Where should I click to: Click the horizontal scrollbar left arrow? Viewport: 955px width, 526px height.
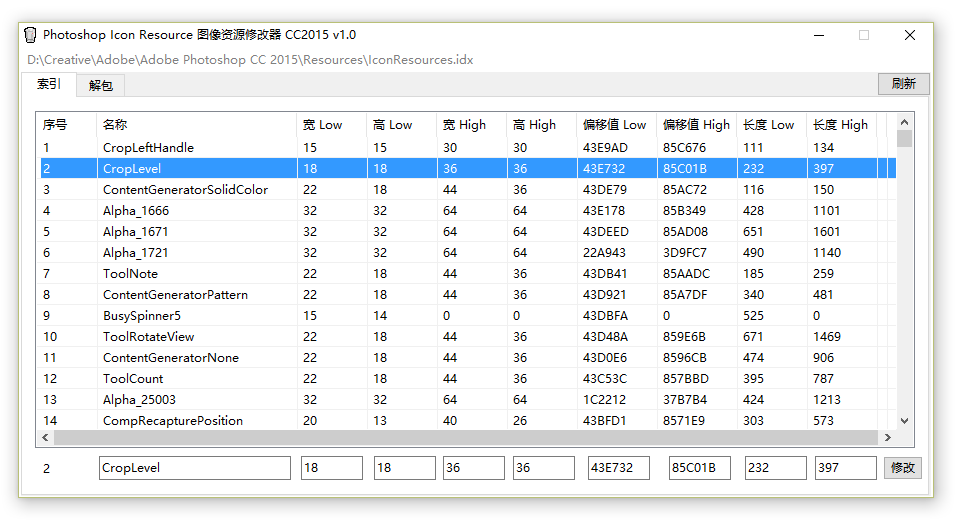(x=45, y=437)
